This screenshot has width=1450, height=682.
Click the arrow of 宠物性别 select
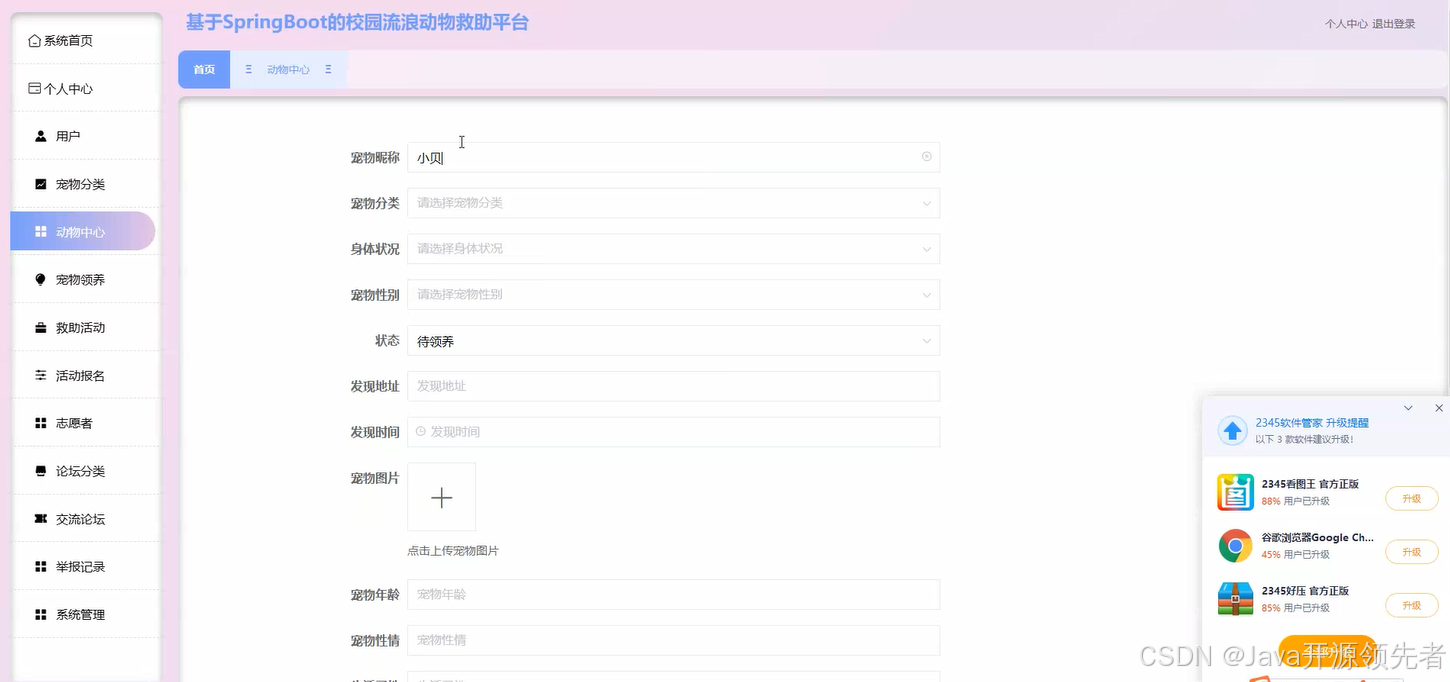926,295
